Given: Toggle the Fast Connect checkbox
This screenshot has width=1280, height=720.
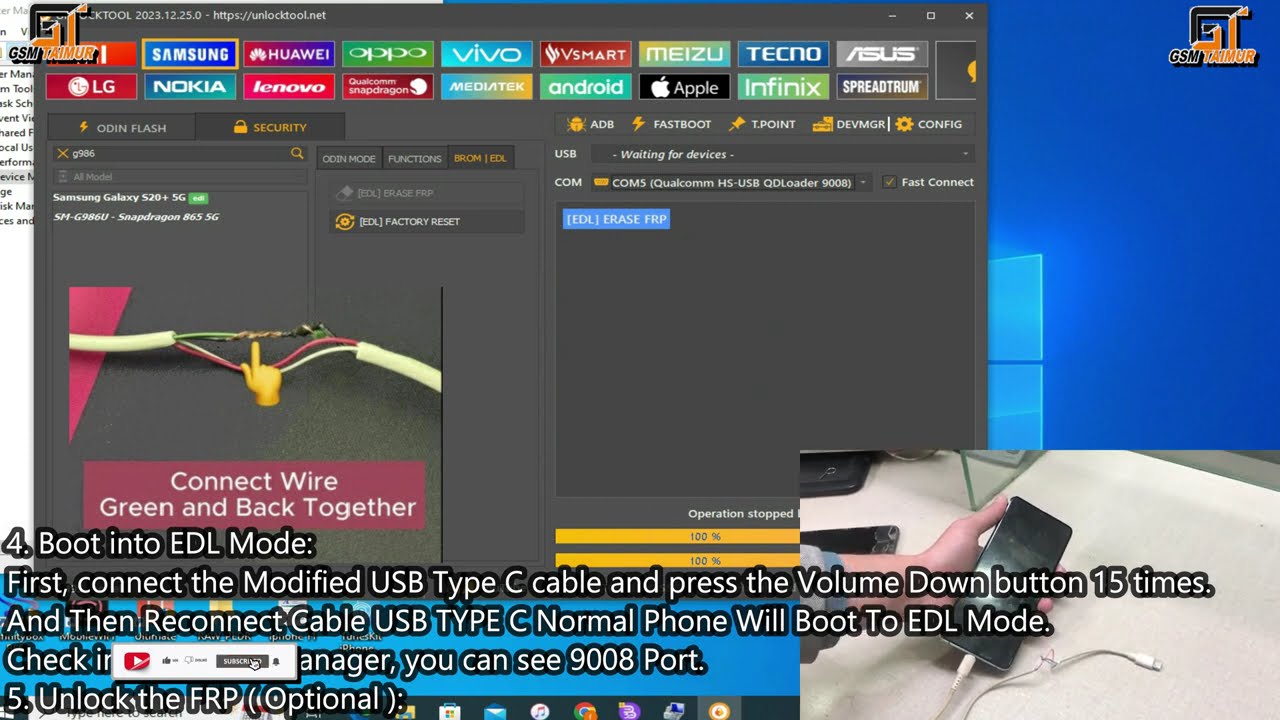Looking at the screenshot, I should [x=889, y=182].
